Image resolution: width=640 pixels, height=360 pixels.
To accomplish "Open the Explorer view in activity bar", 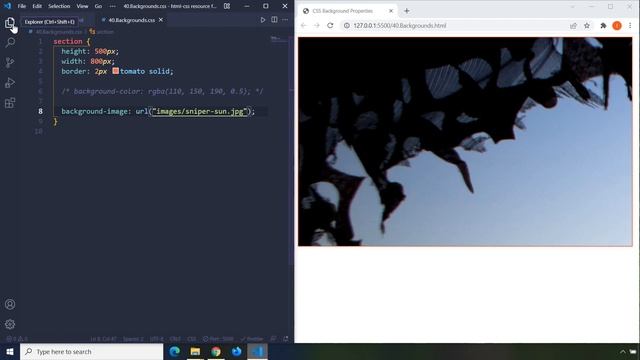I will click(x=10, y=23).
